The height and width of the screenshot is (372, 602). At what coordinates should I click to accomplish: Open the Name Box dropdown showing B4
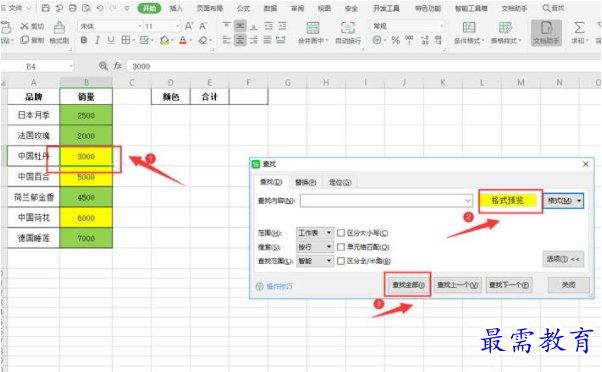click(x=71, y=66)
